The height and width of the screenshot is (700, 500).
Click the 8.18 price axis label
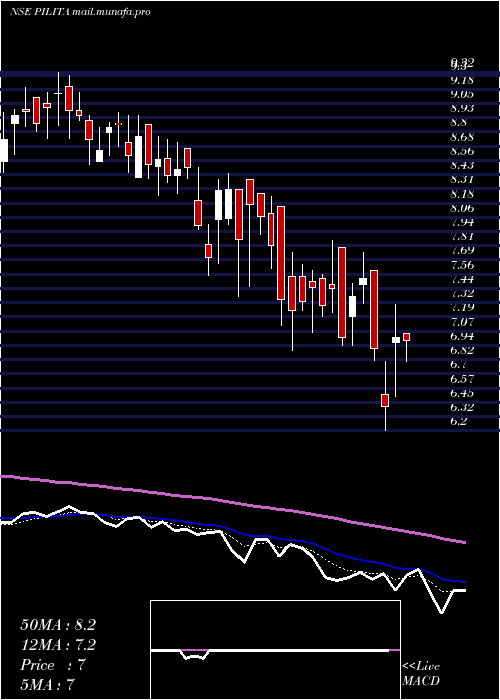coord(462,194)
